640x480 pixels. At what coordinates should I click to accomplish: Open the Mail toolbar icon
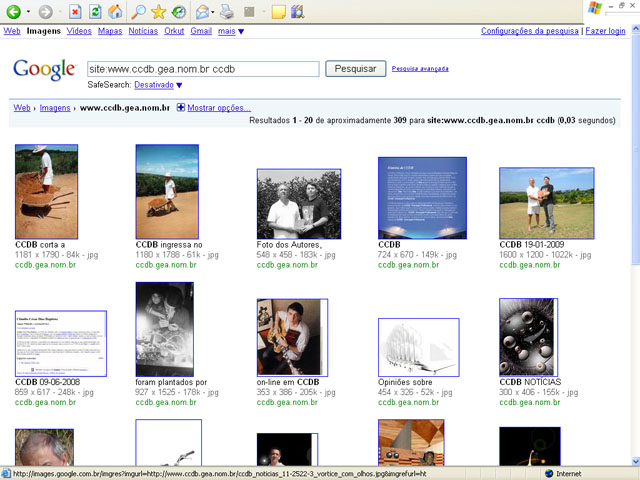[x=203, y=12]
